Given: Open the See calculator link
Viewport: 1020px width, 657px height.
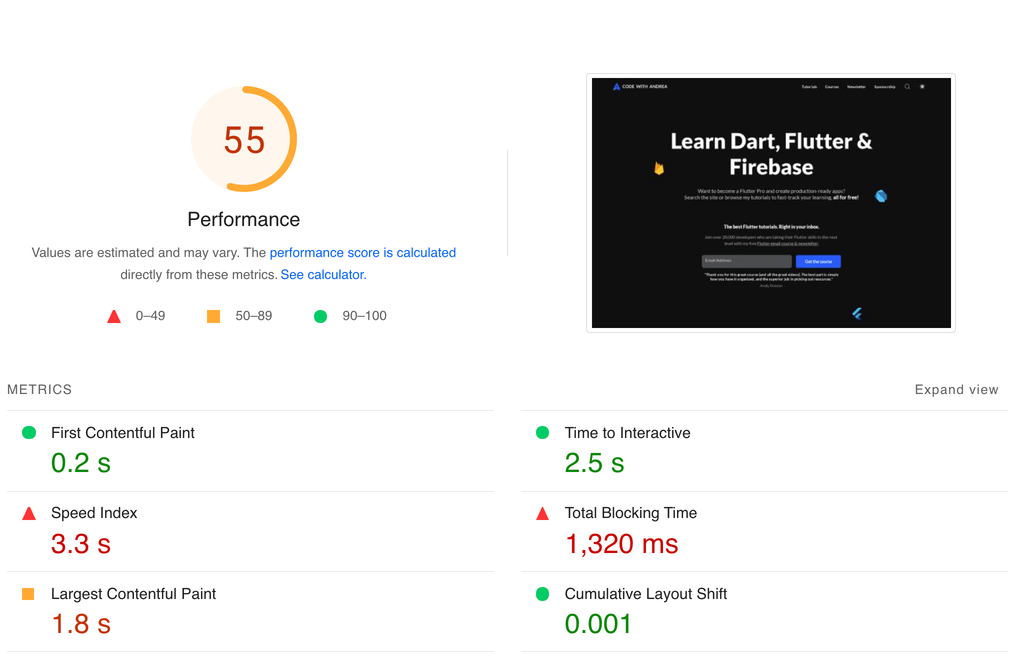Looking at the screenshot, I should [x=323, y=275].
